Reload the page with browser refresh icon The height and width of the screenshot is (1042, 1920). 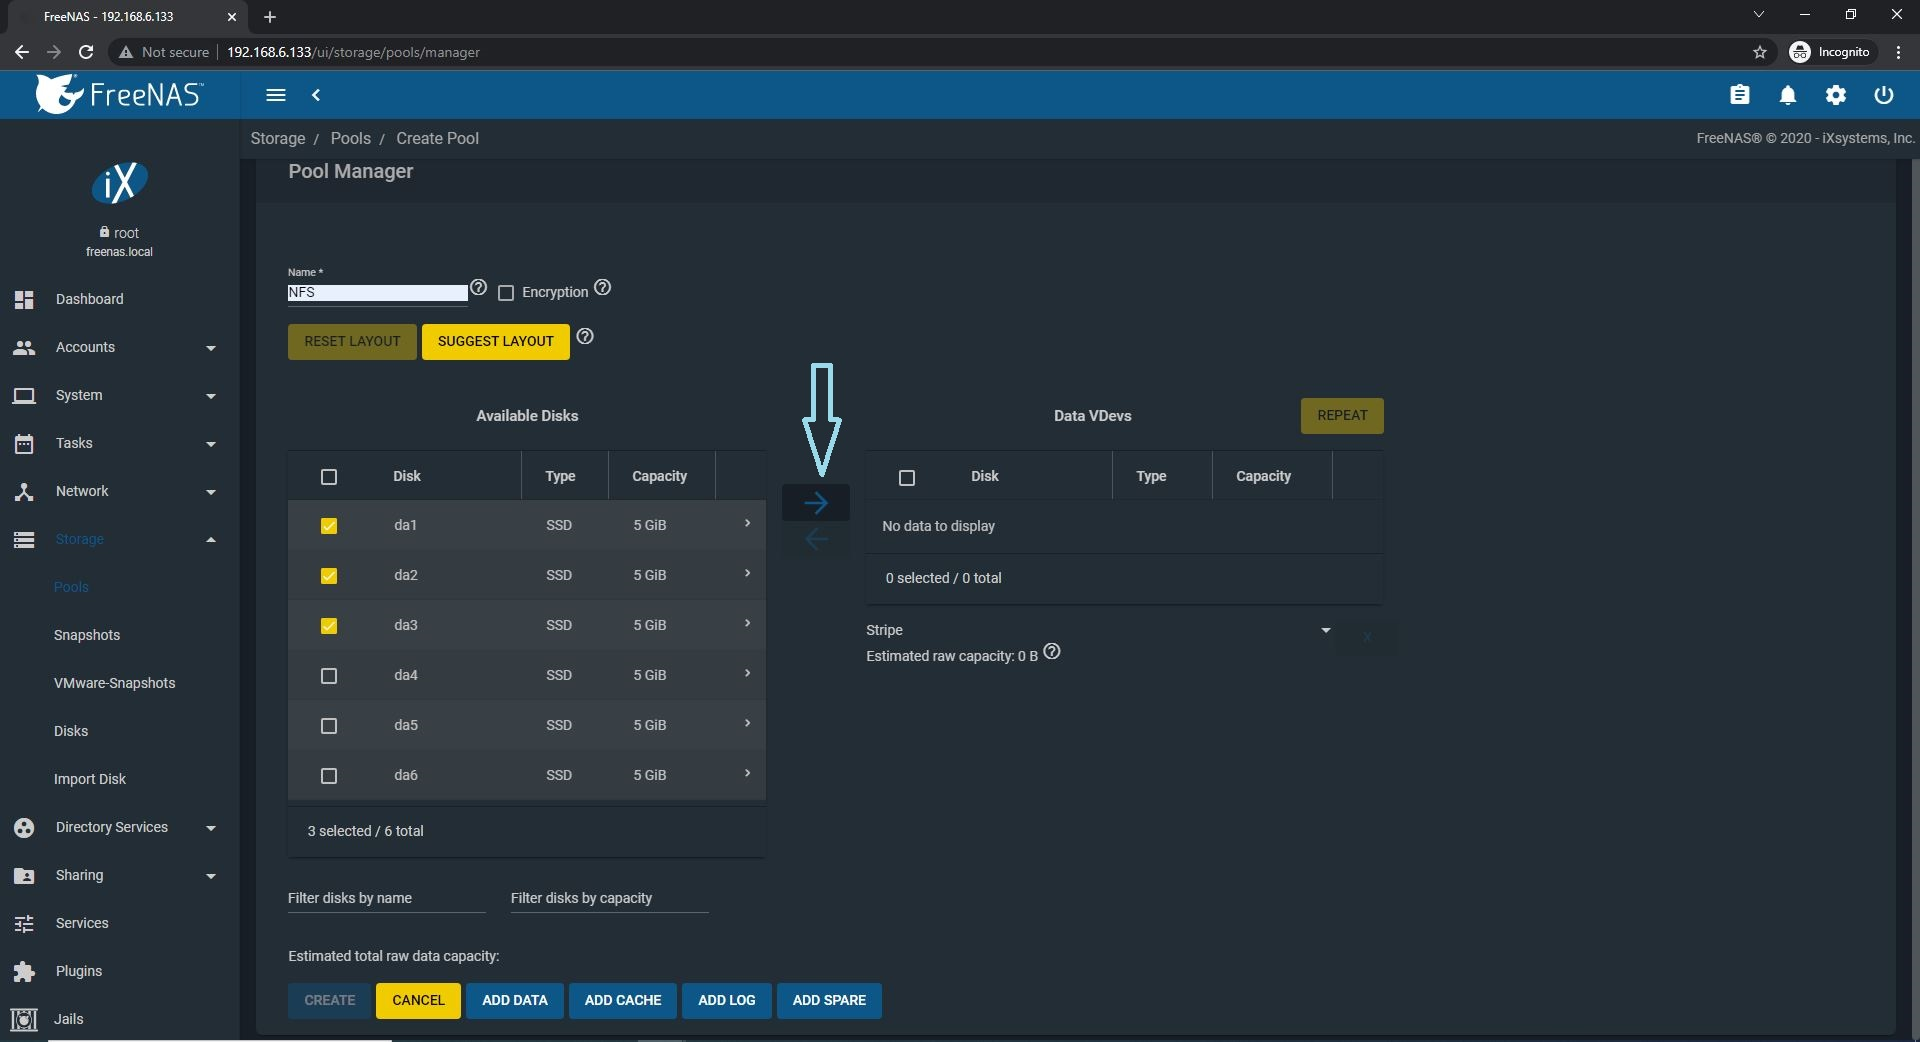86,52
